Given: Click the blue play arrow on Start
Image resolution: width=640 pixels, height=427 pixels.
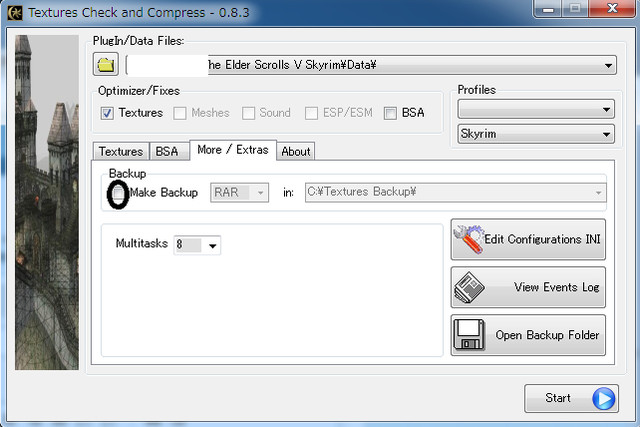Looking at the screenshot, I should point(603,398).
